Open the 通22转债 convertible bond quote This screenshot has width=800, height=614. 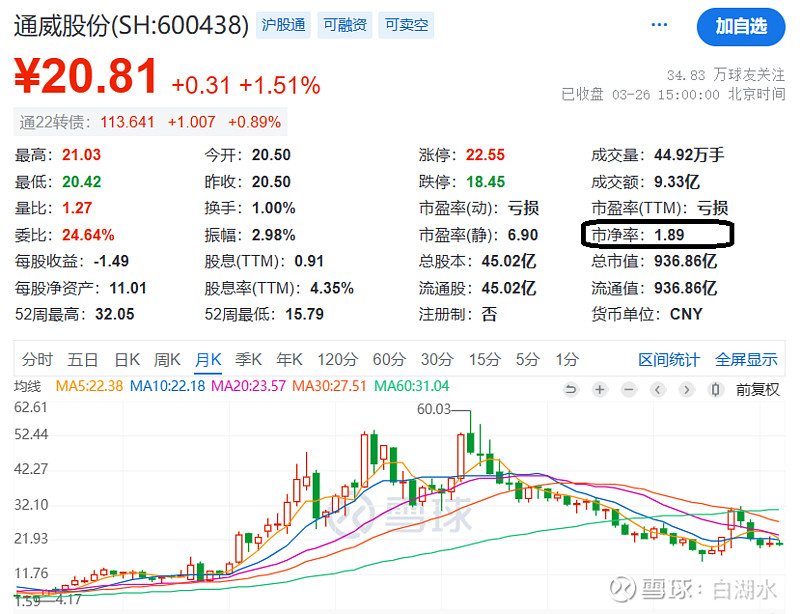coord(151,122)
